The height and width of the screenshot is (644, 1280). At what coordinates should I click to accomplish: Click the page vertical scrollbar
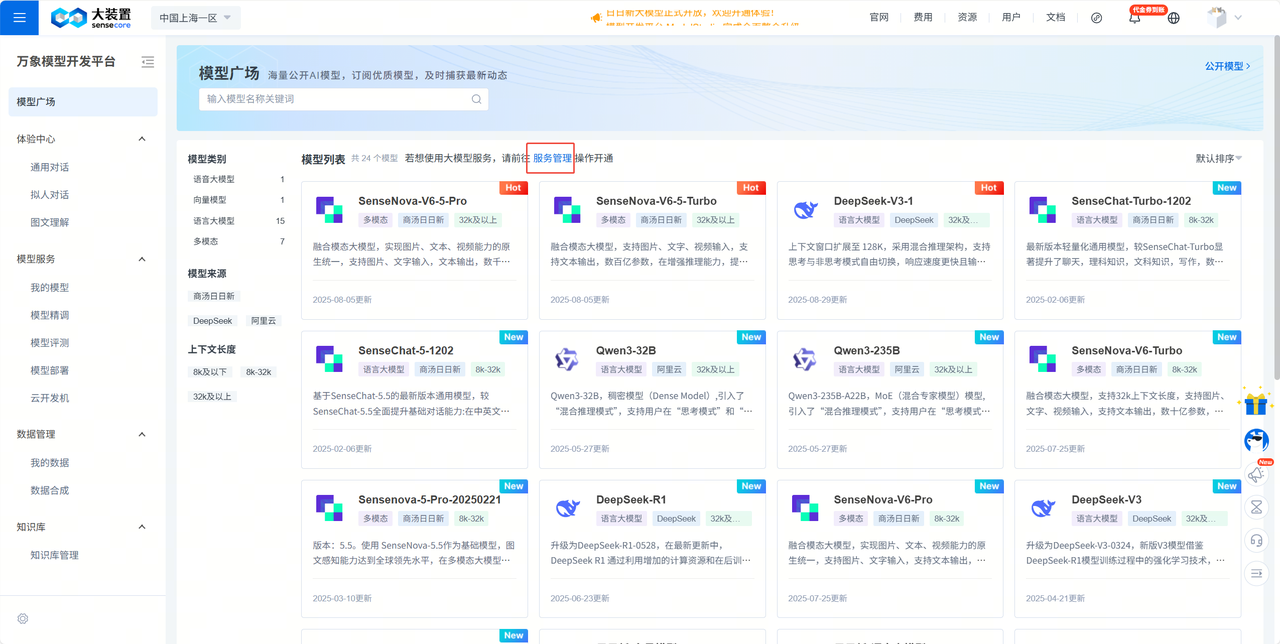(x=1276, y=210)
